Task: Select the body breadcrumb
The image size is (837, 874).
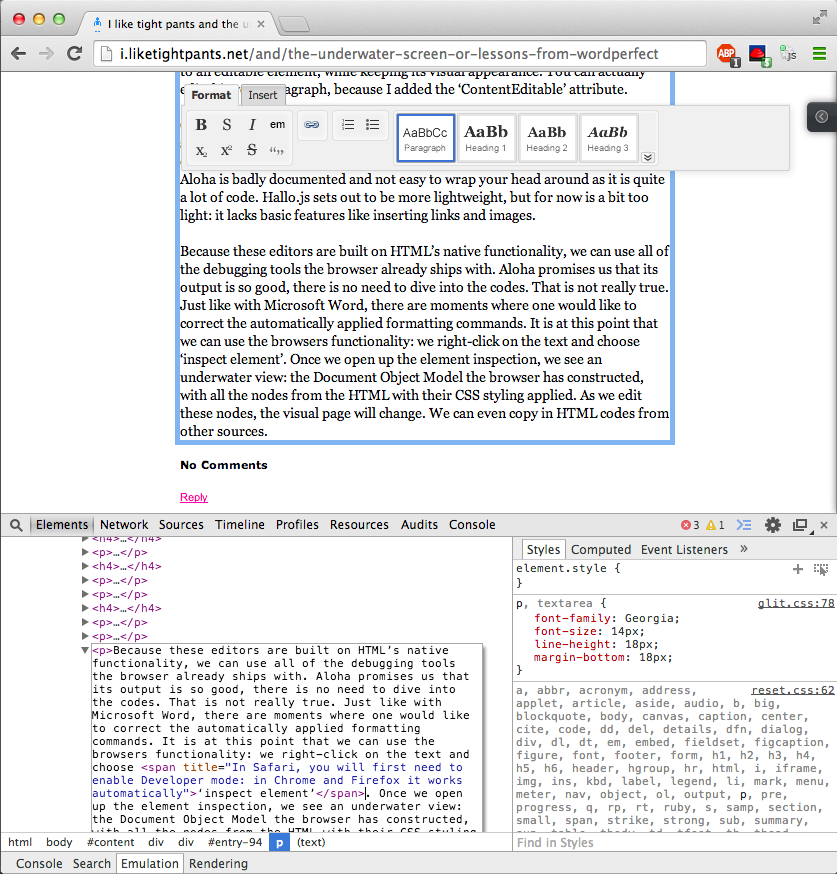Action: coord(59,842)
